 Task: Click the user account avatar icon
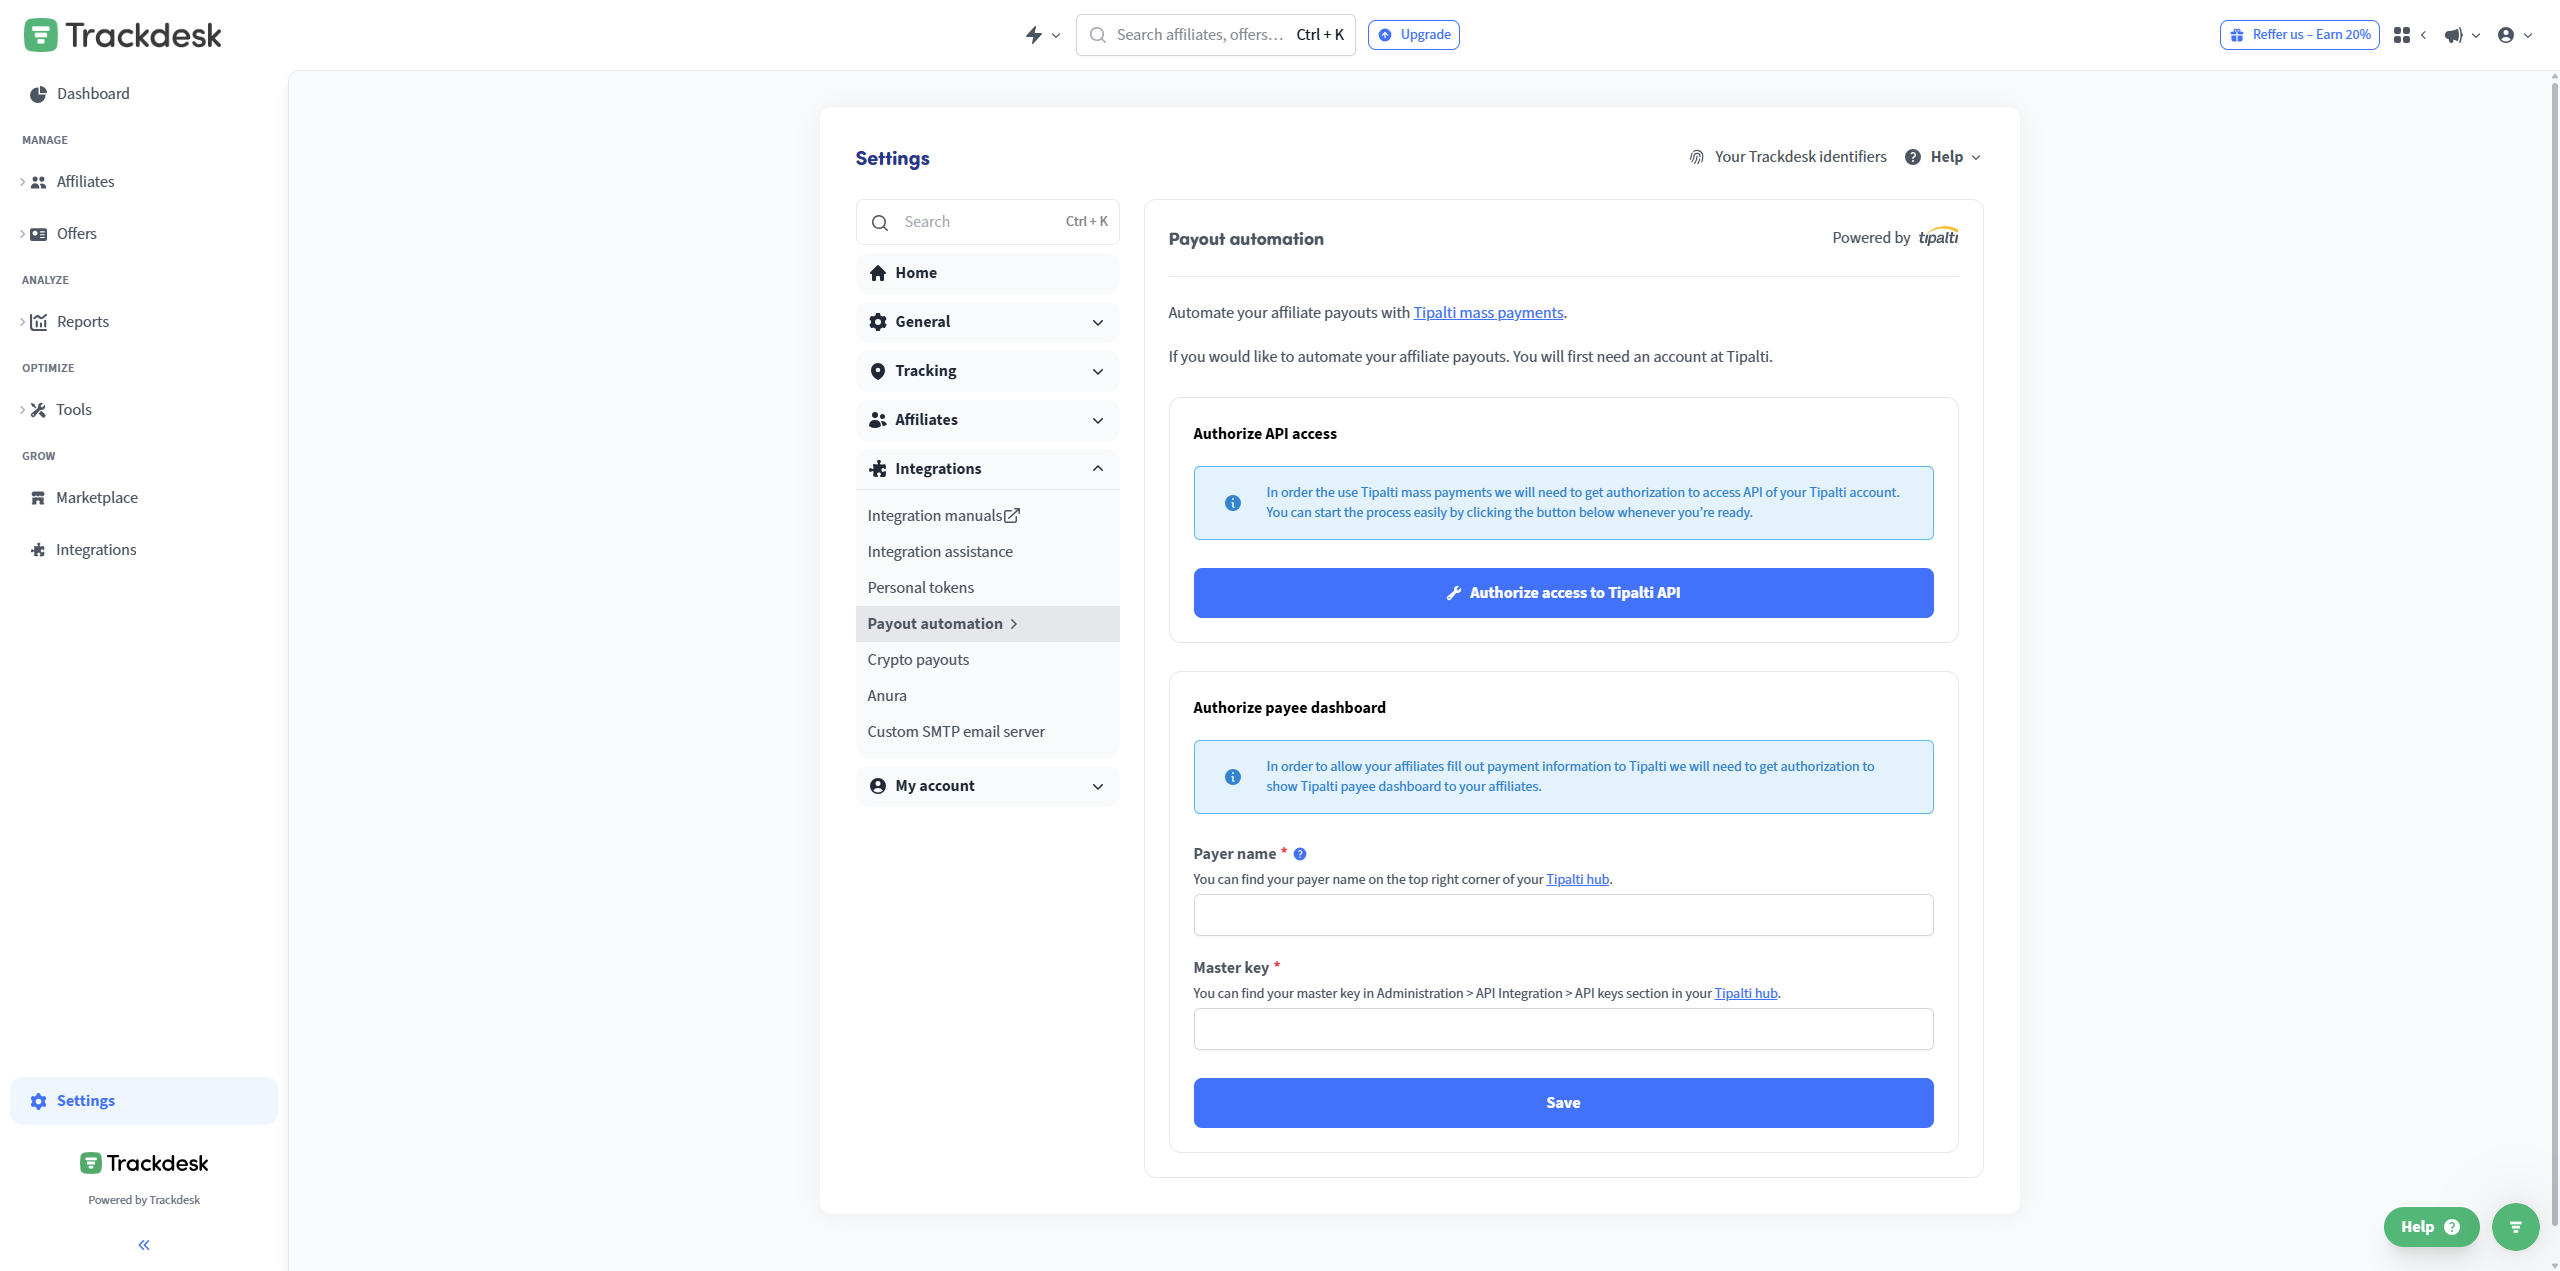point(2508,34)
